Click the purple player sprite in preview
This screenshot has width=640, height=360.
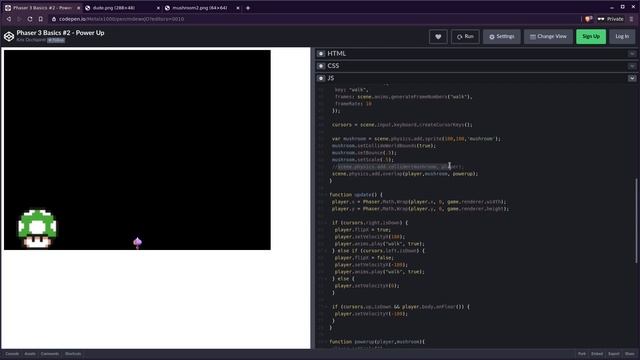(x=138, y=242)
